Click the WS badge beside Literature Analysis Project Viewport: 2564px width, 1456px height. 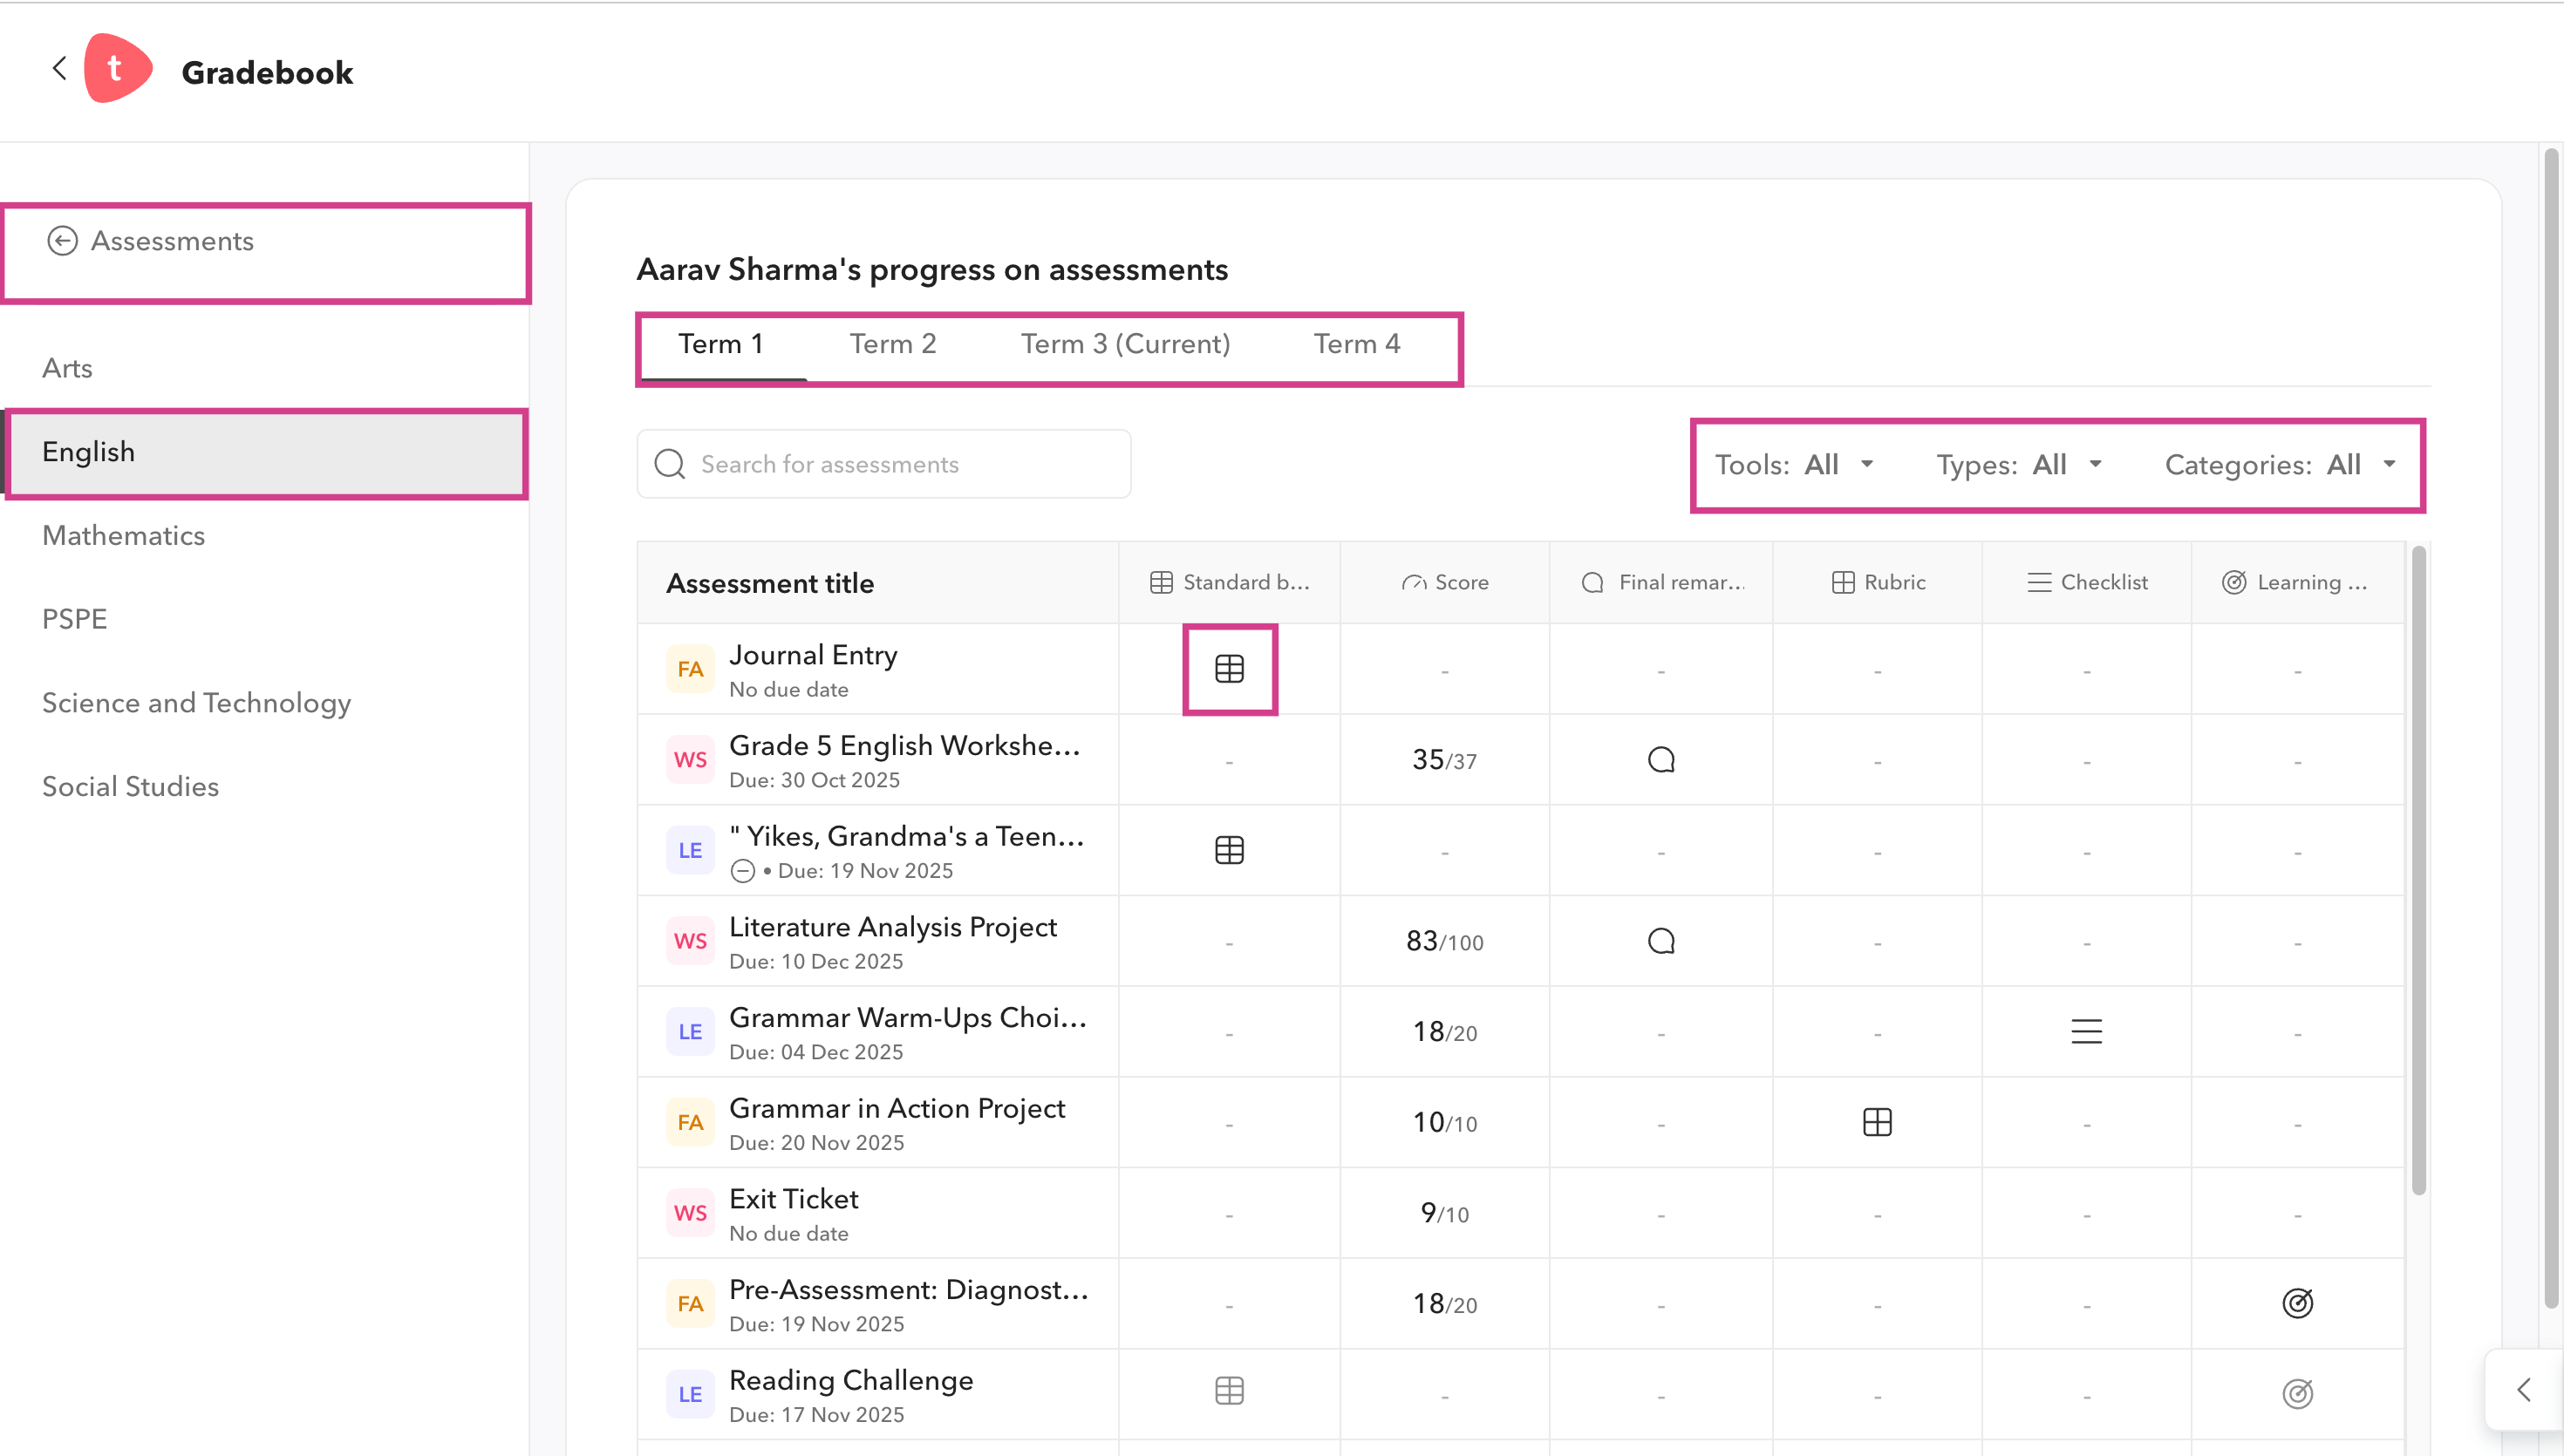pos(690,941)
